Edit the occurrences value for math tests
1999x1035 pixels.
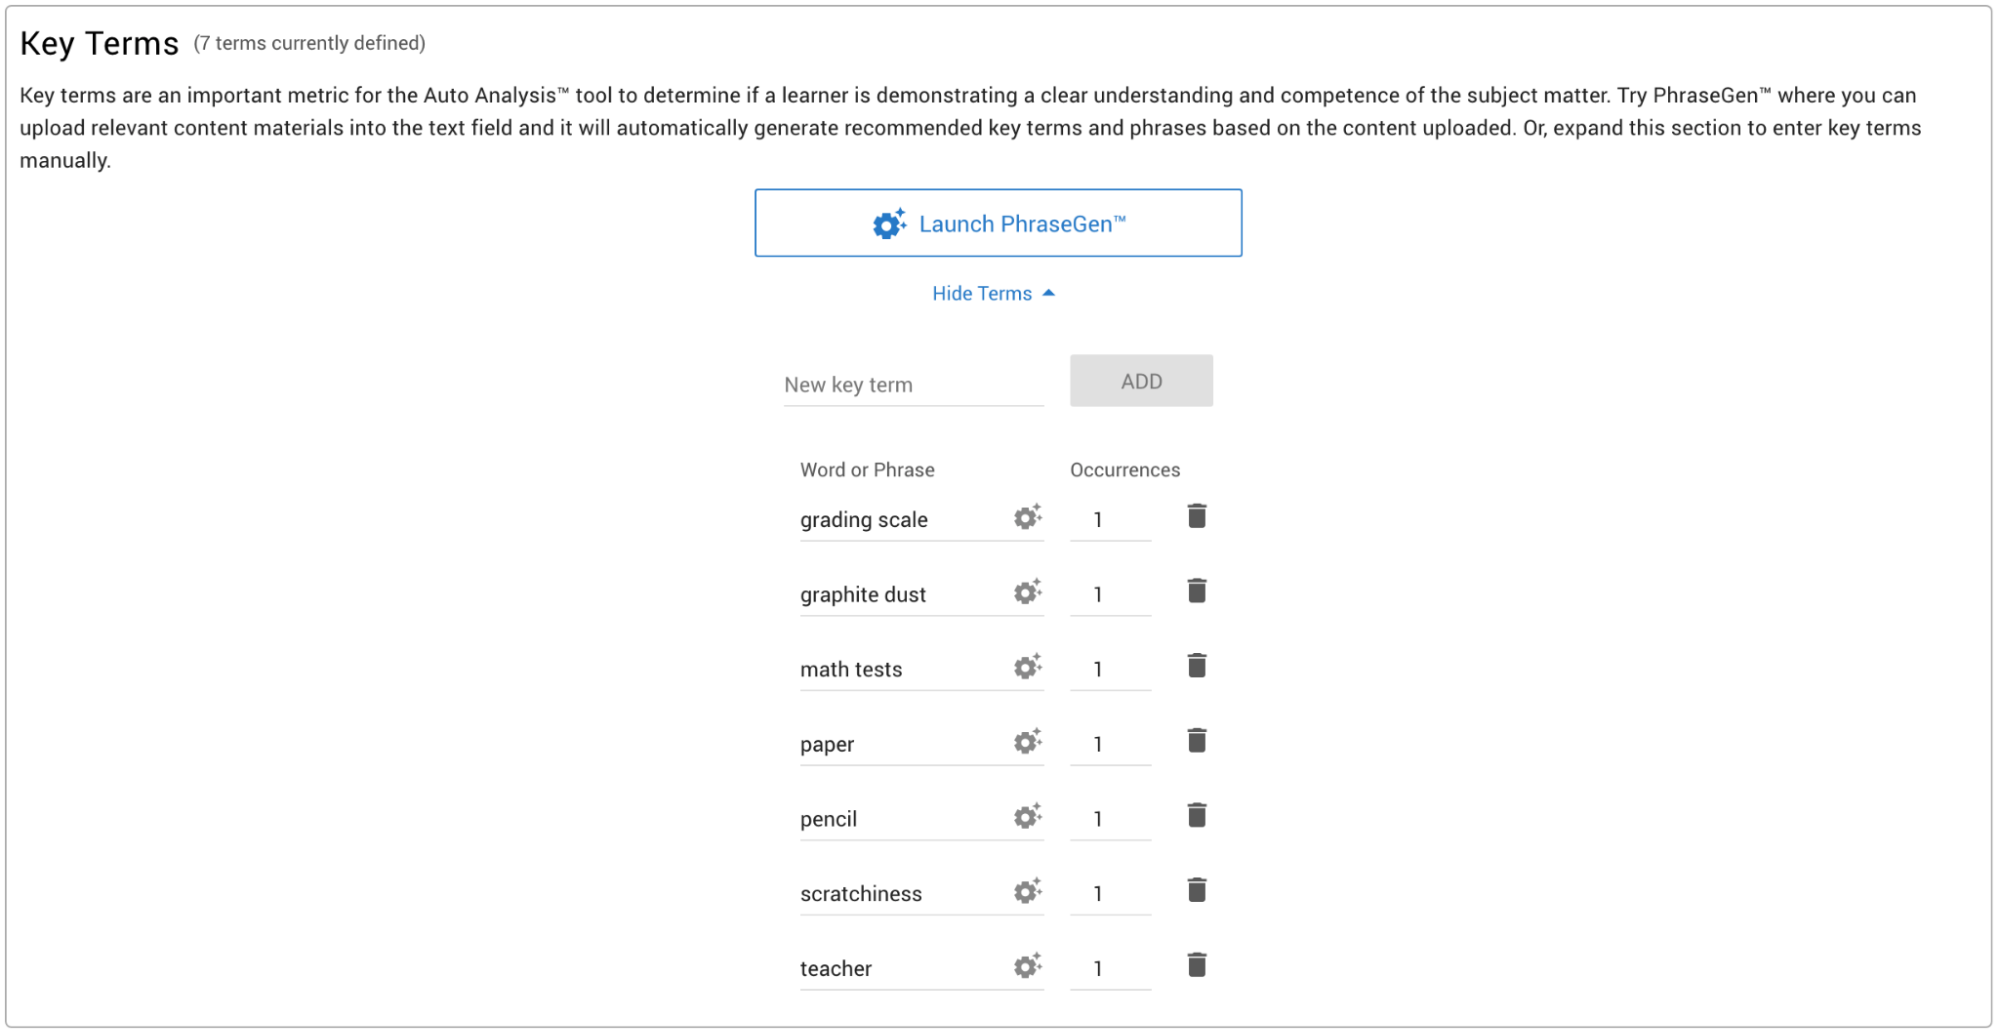[1109, 669]
